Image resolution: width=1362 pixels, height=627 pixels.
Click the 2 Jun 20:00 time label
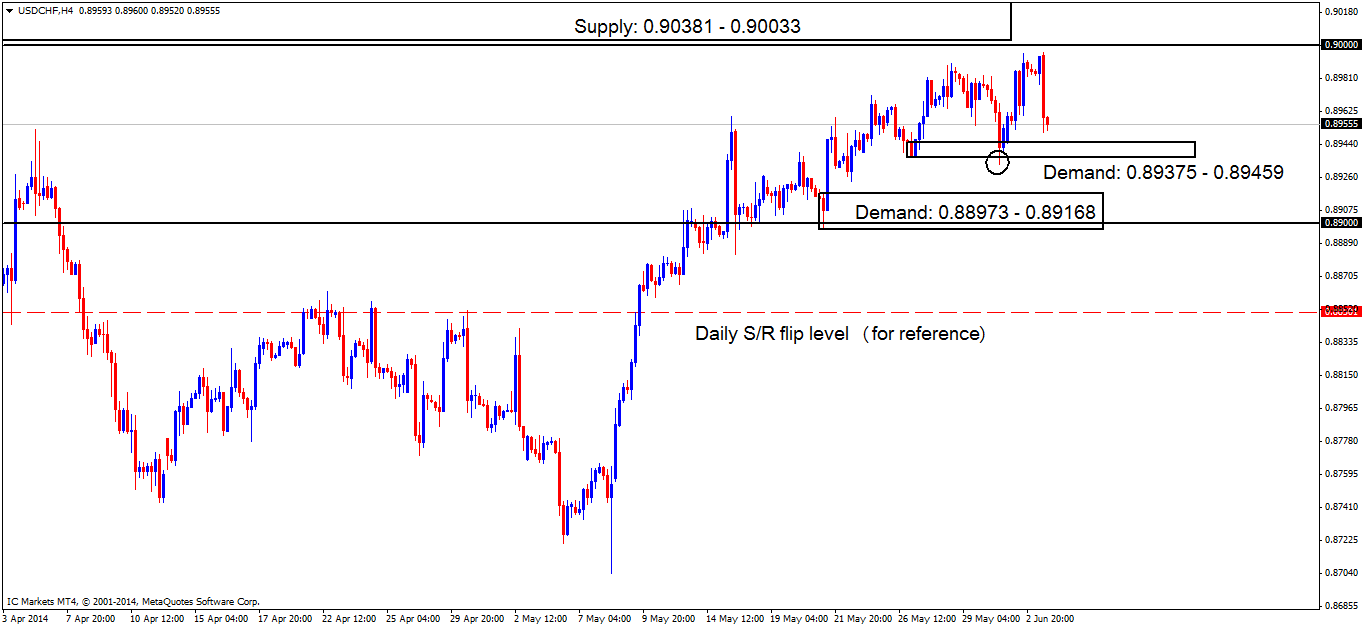pyautogui.click(x=1049, y=618)
